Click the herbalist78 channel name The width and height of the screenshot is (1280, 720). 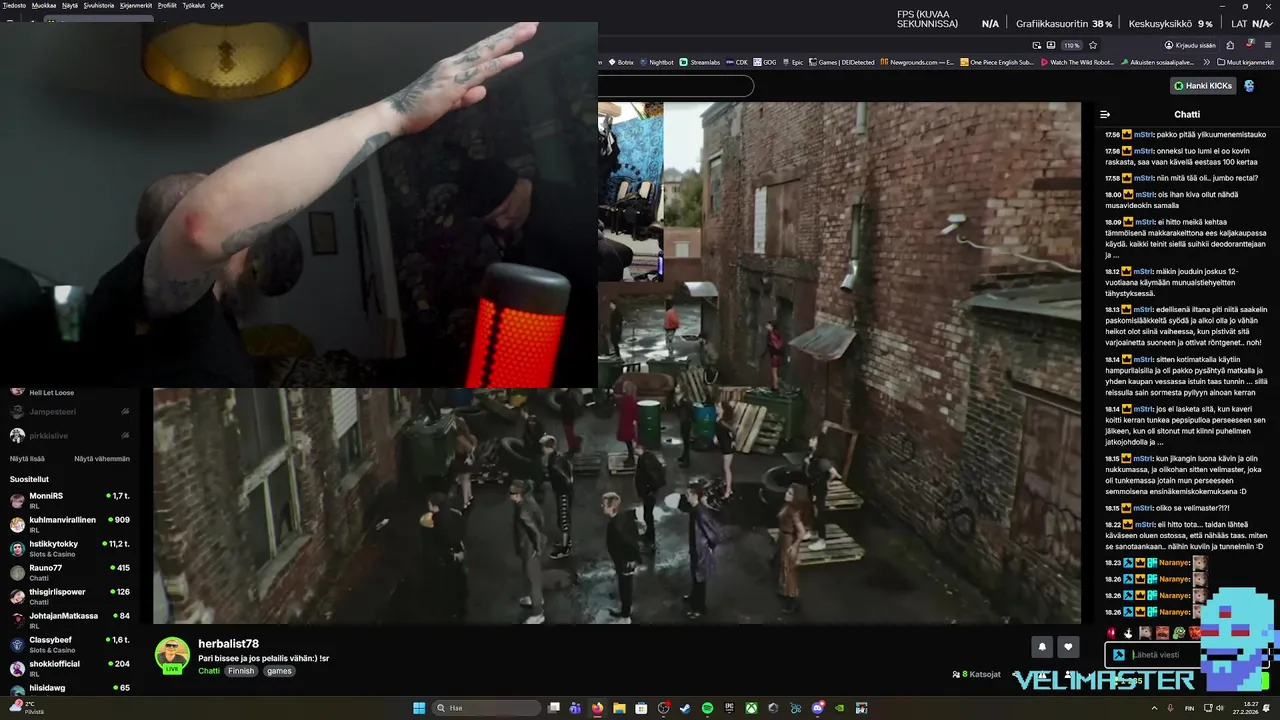tap(228, 644)
